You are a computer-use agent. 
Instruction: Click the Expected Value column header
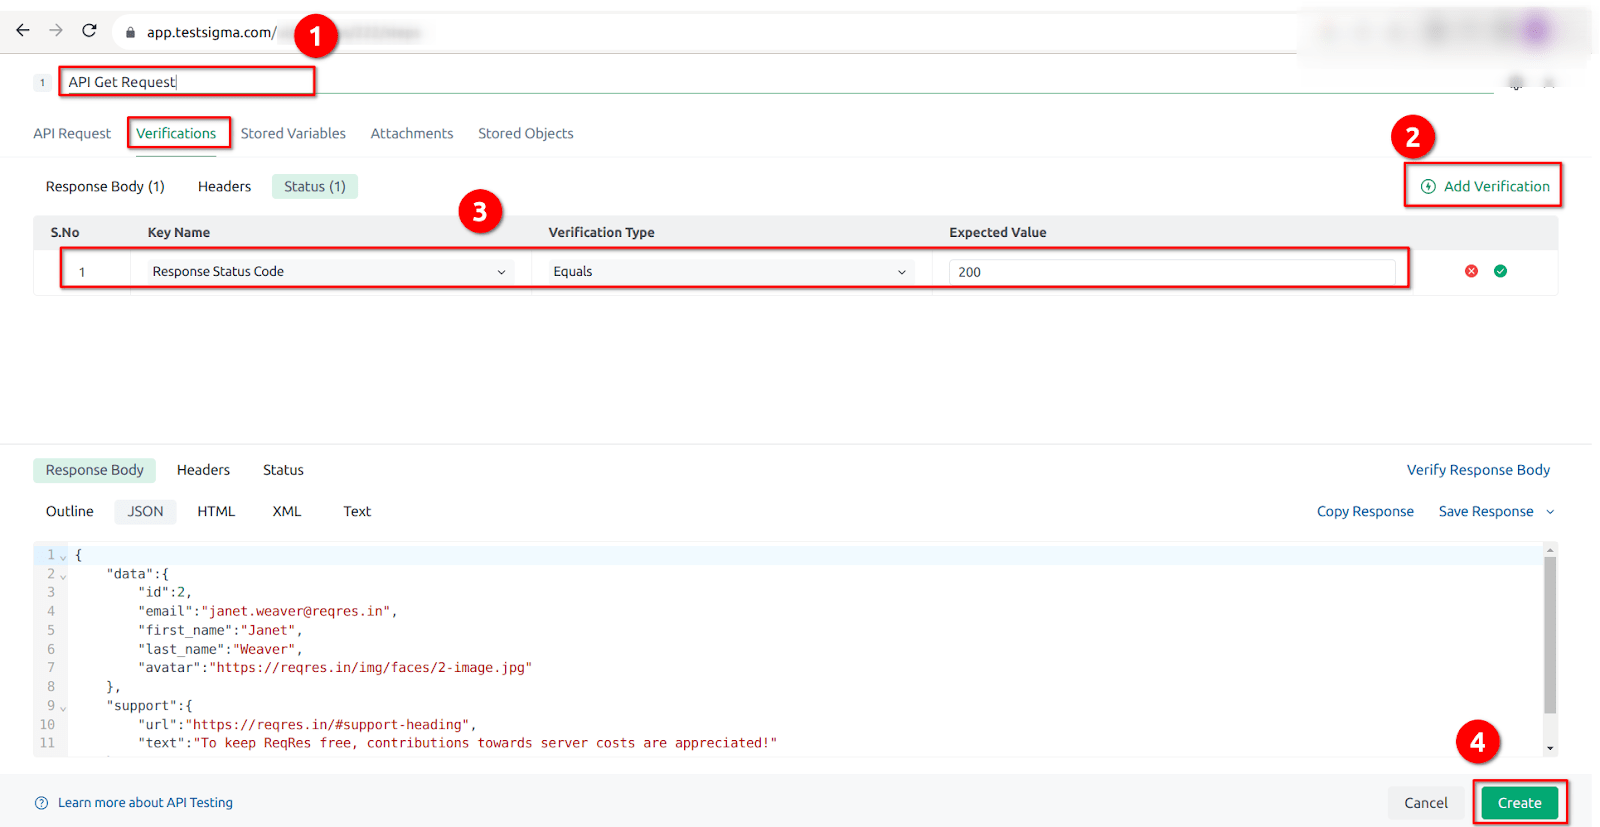click(997, 232)
